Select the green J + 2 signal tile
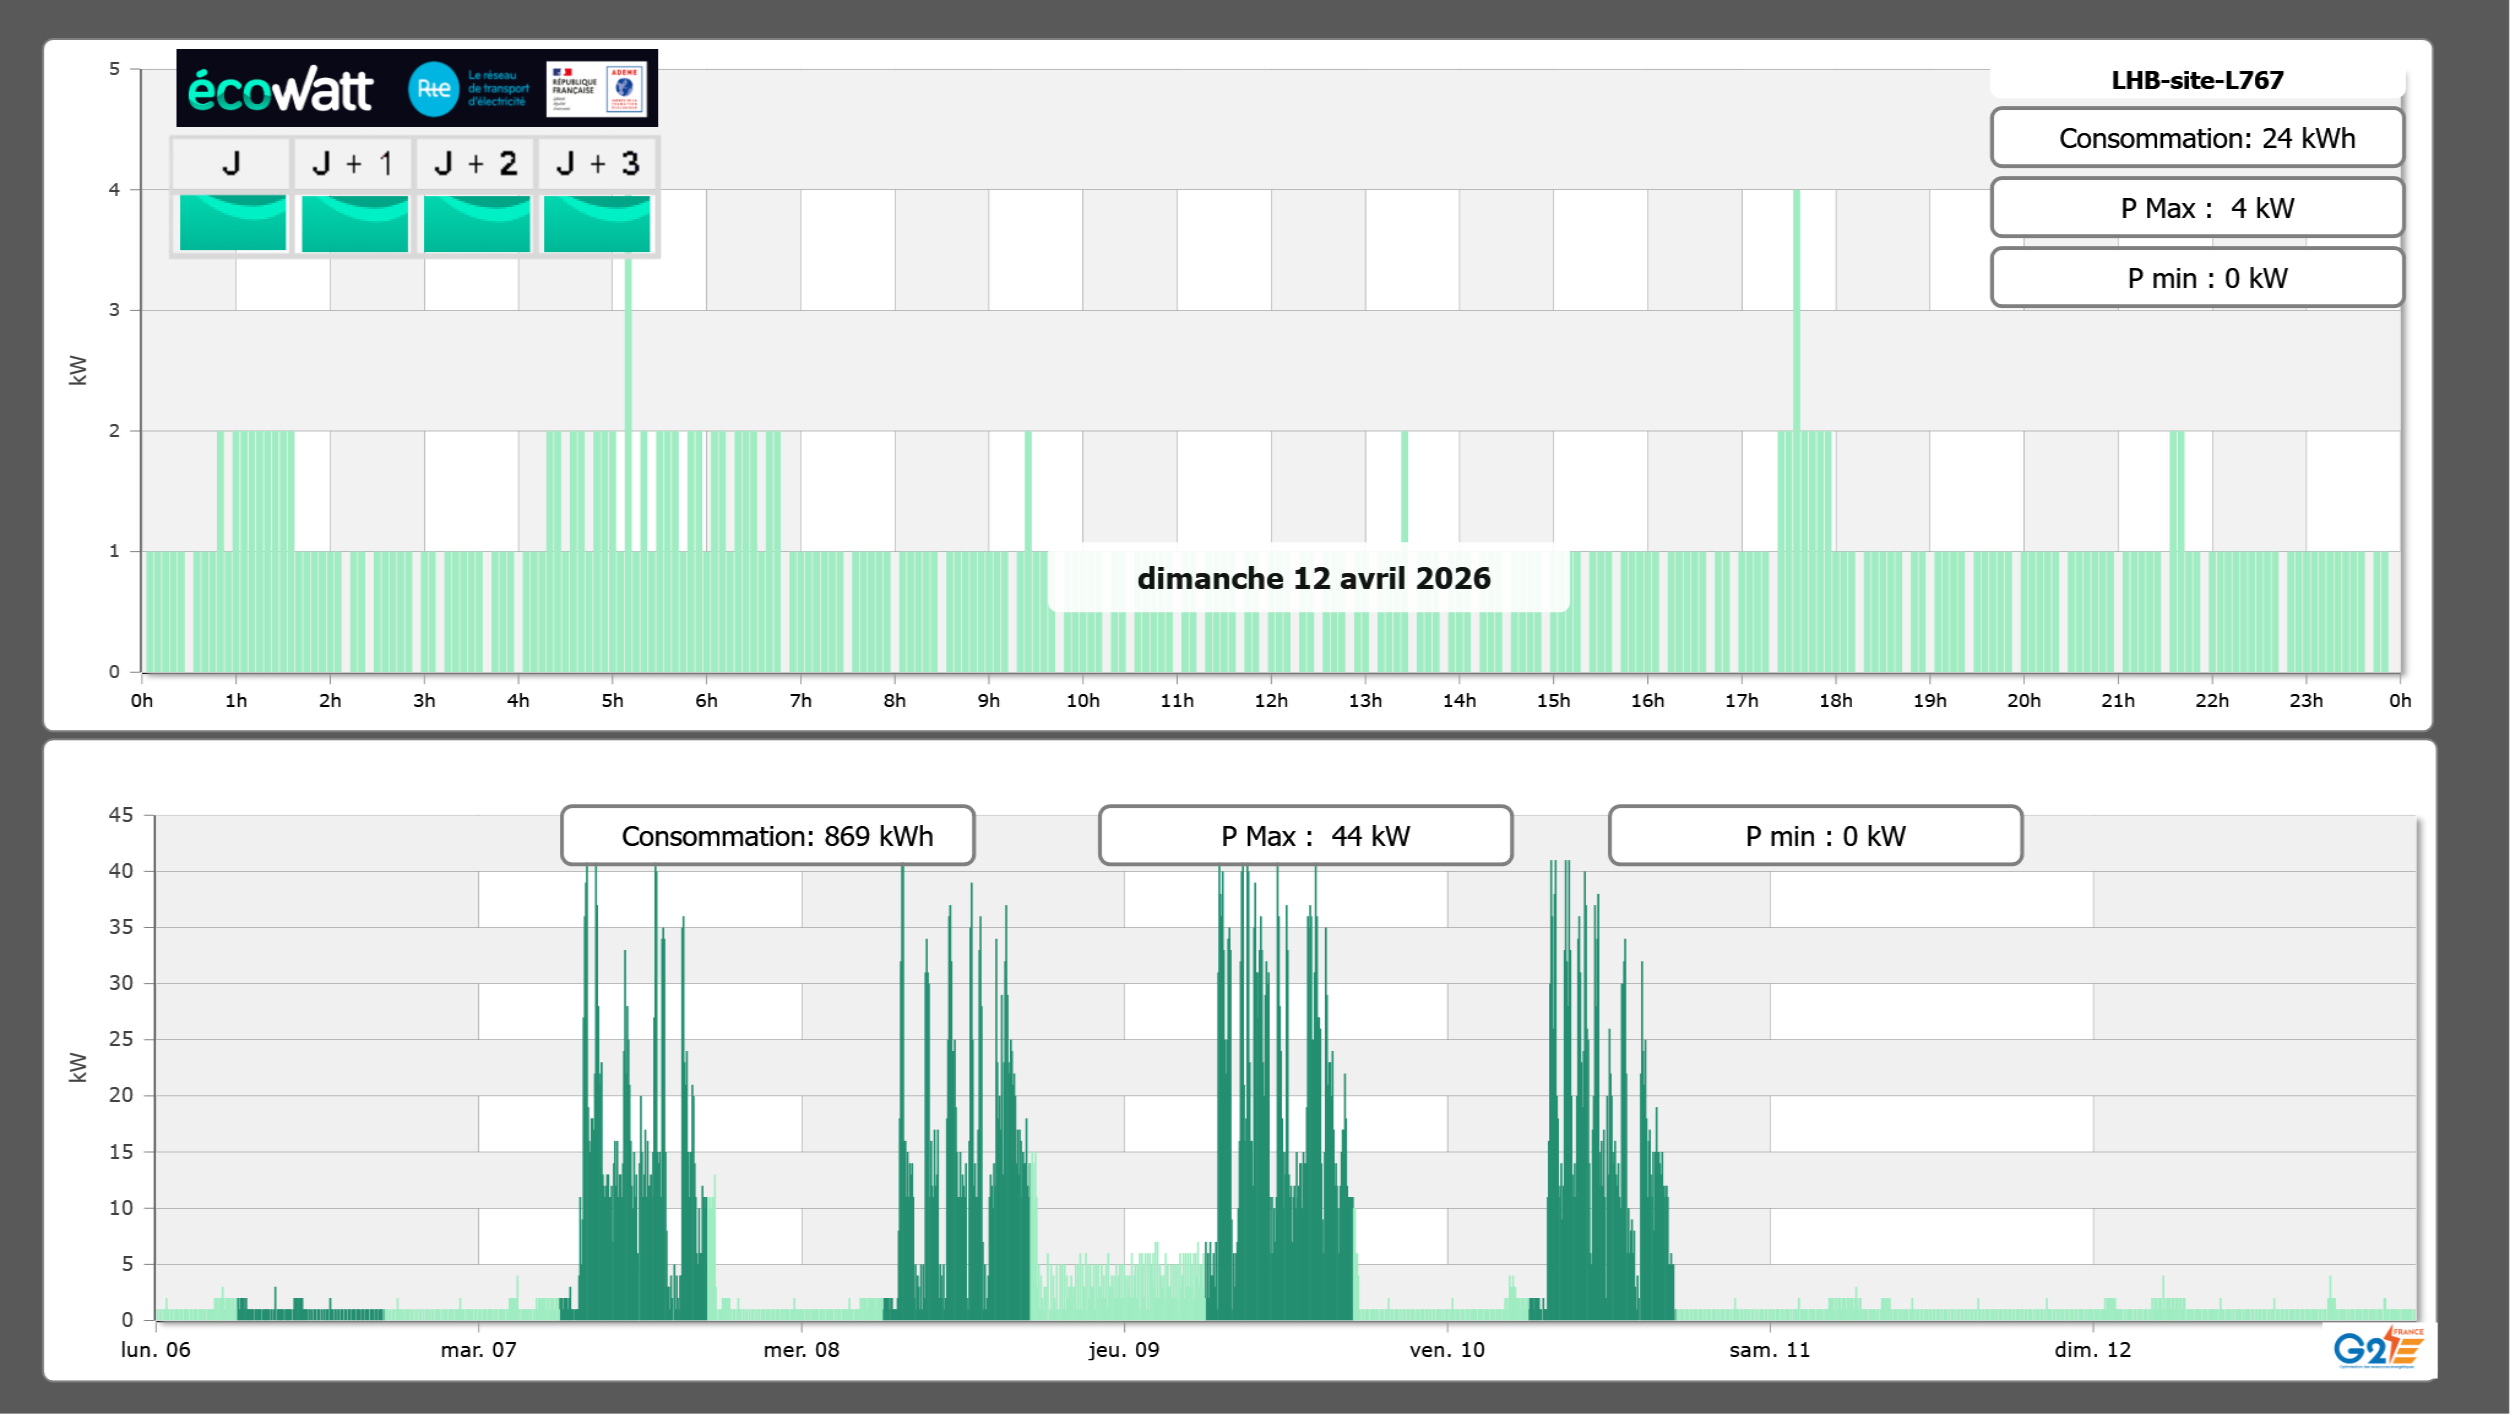The width and height of the screenshot is (2511, 1415). pyautogui.click(x=476, y=222)
